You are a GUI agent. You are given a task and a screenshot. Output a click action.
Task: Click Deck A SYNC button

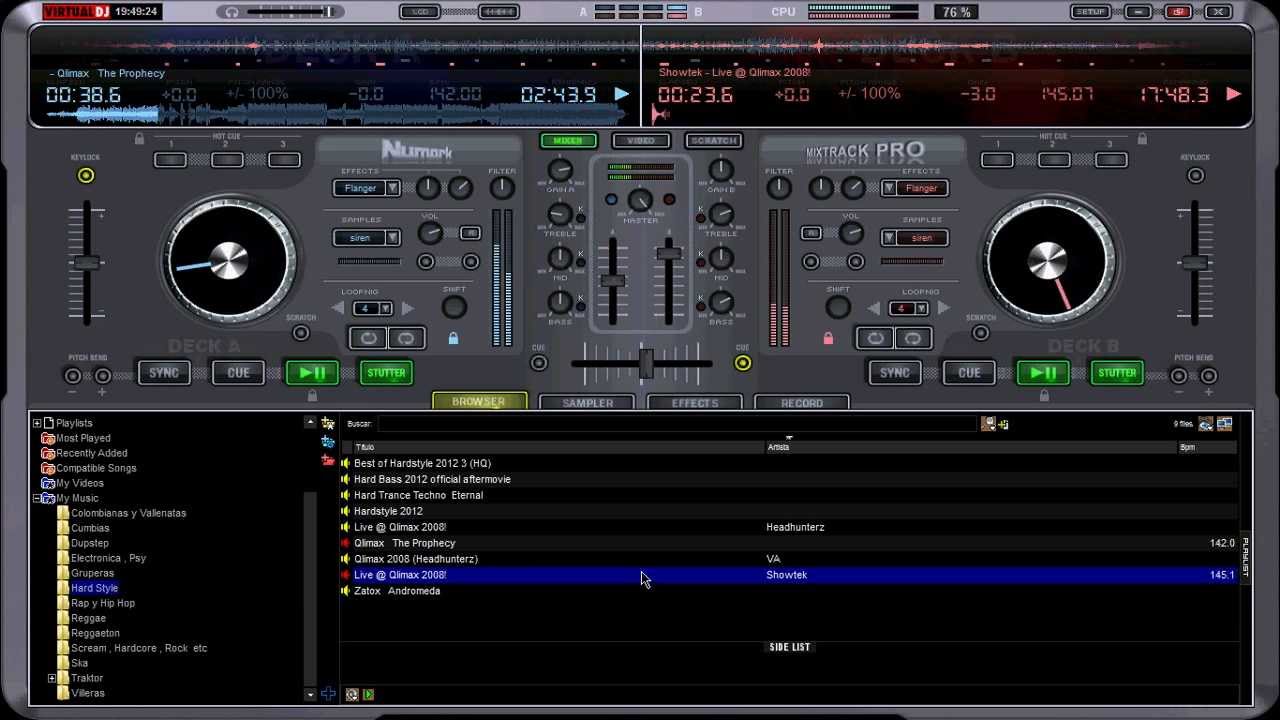coord(164,373)
